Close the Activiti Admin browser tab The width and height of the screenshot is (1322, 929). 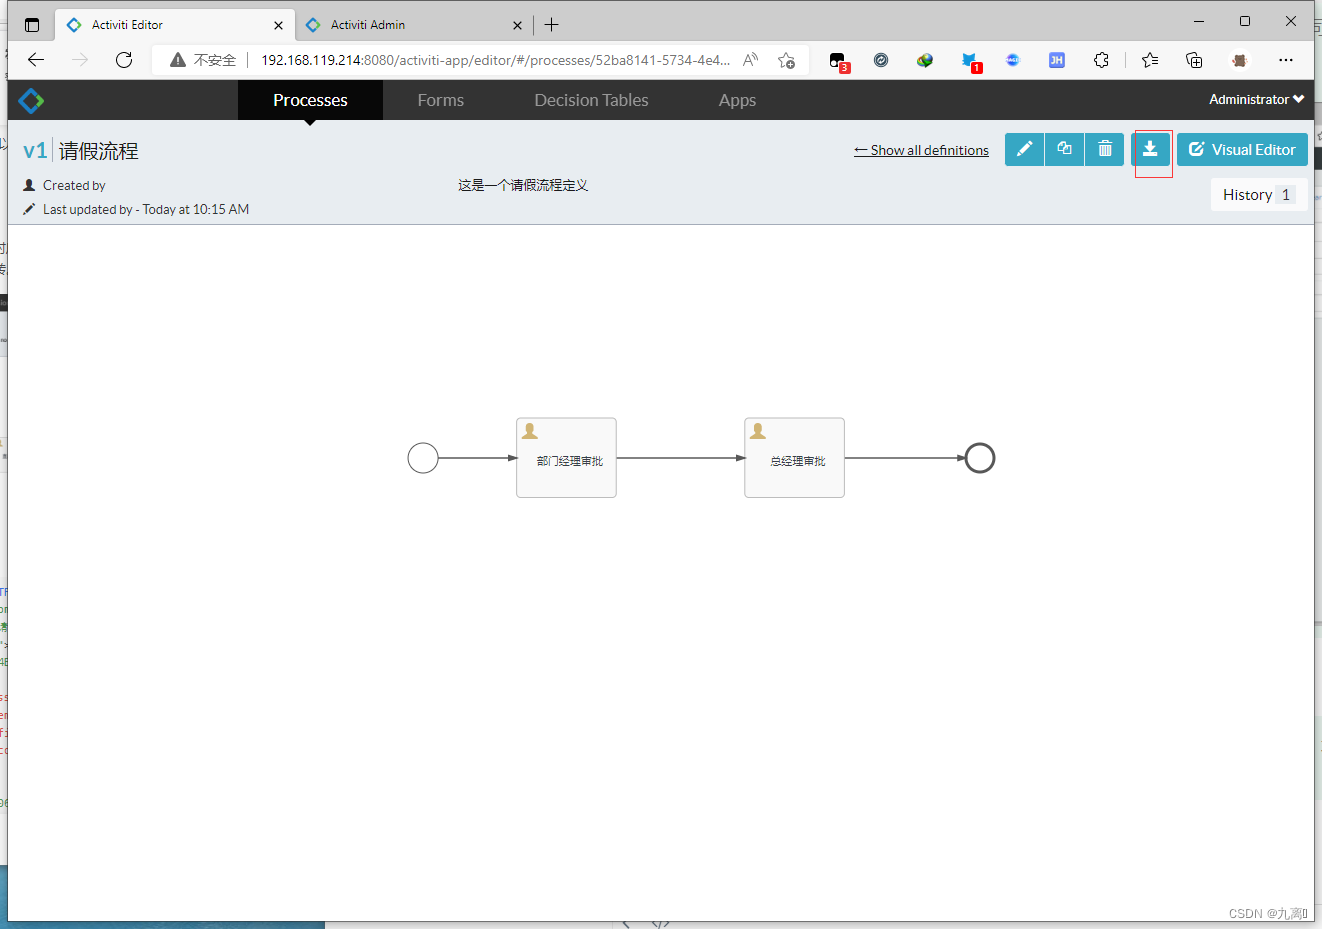[x=517, y=25]
